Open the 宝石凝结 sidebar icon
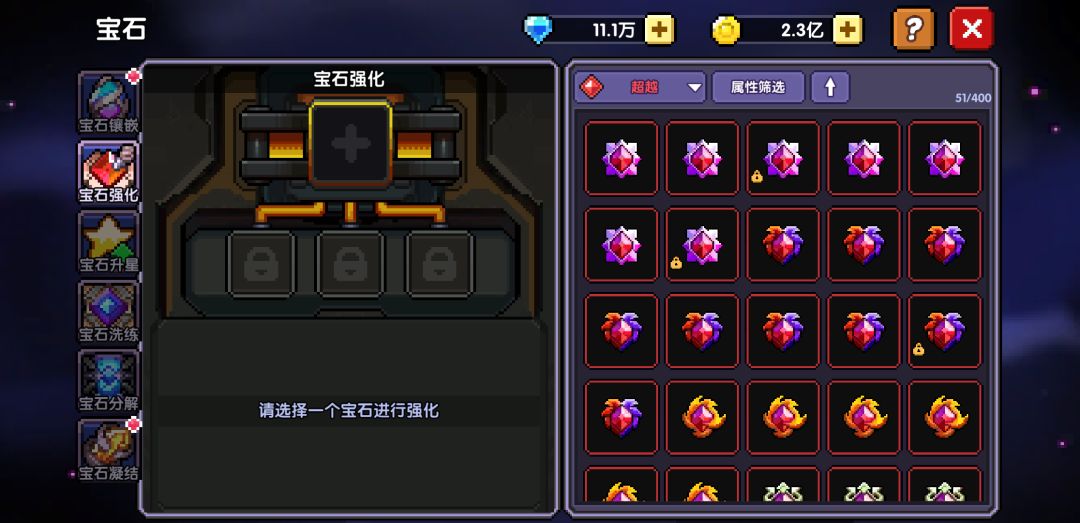 [109, 450]
